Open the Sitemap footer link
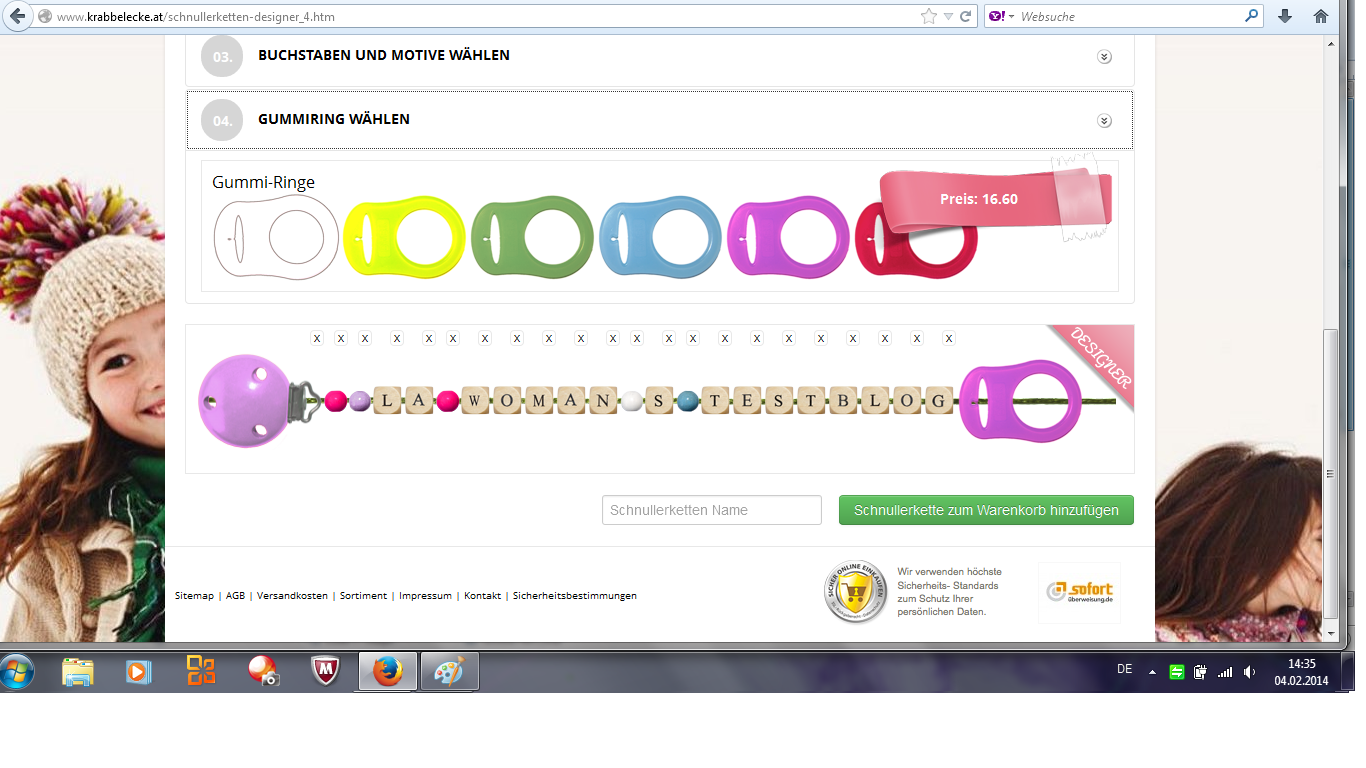Screen dimensions: 1366x768 point(194,596)
